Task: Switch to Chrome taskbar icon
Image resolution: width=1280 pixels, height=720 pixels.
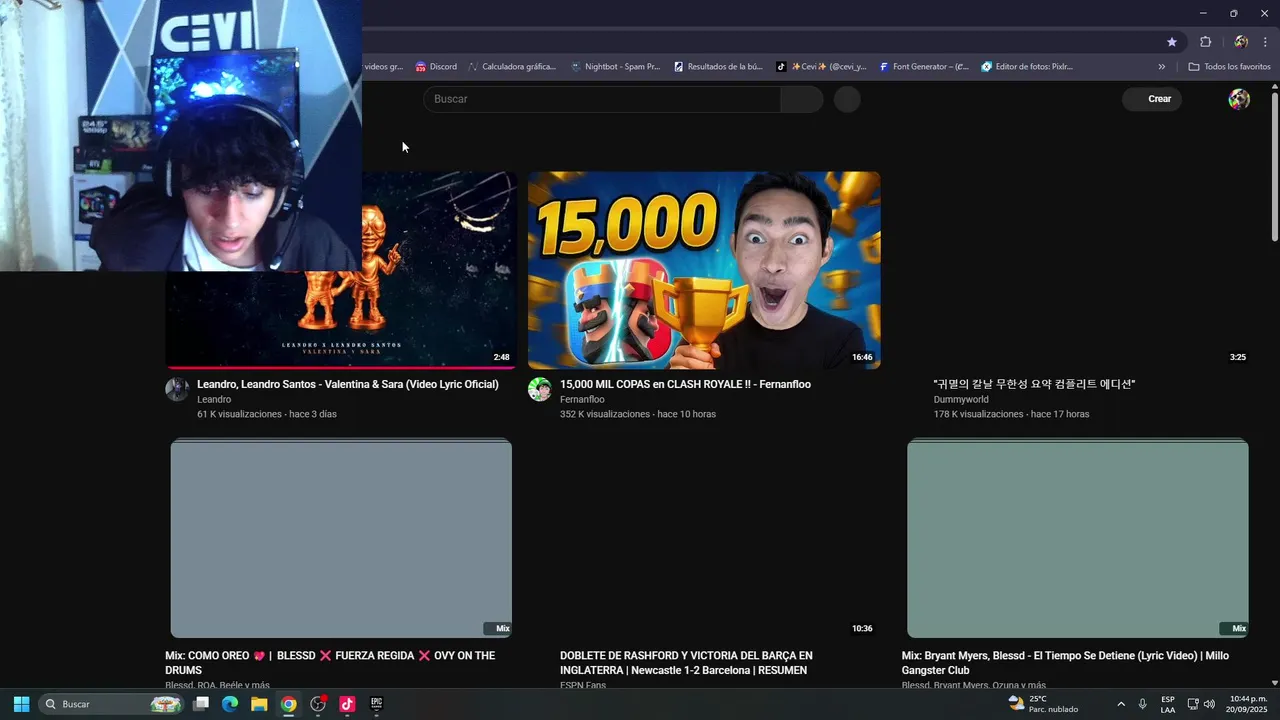Action: [288, 704]
